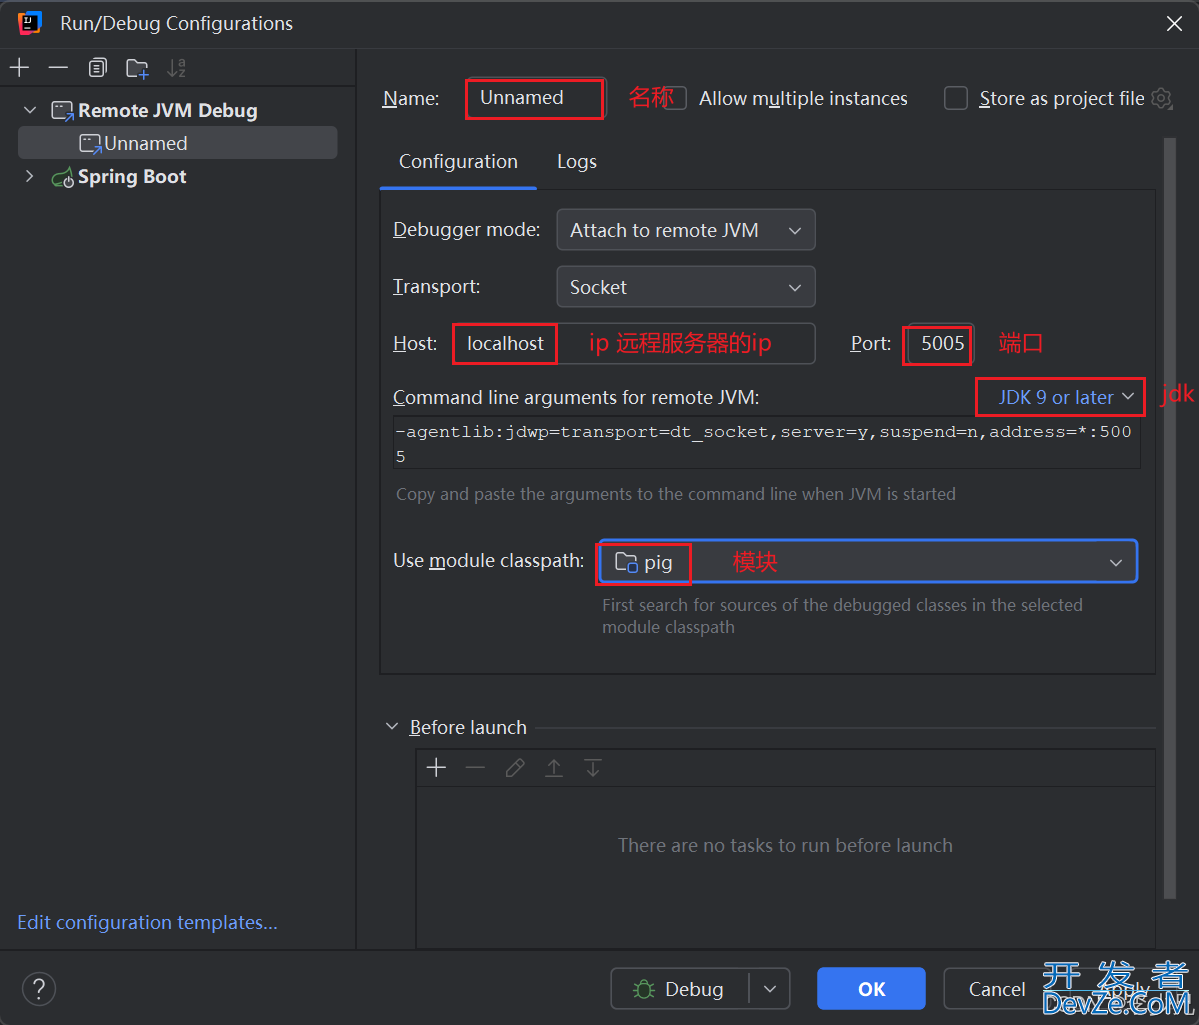
Task: Move Before launch task up
Action: click(554, 767)
